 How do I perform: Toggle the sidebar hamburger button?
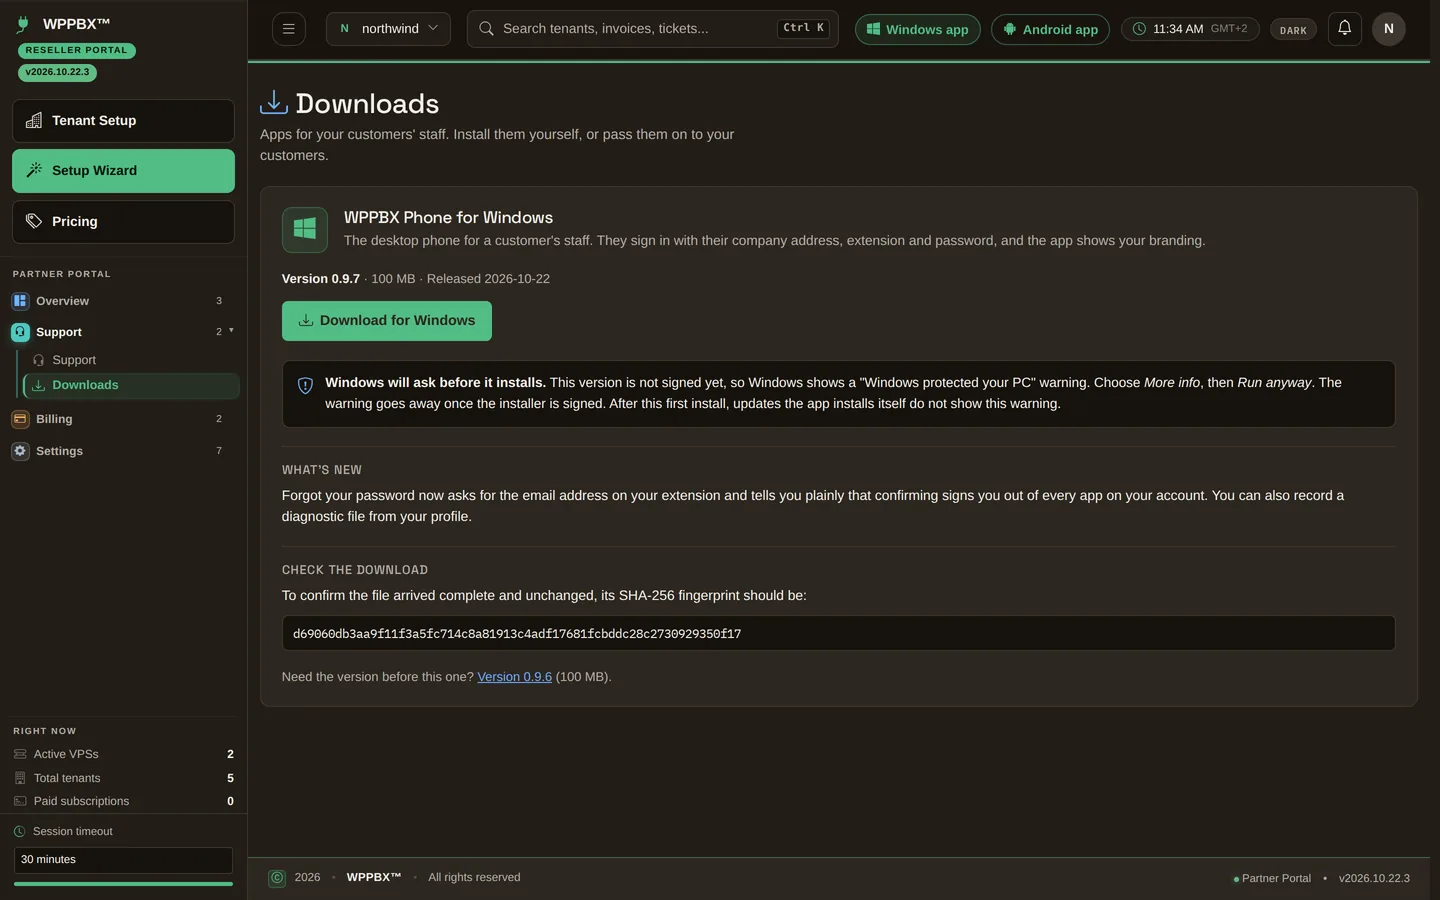289,29
